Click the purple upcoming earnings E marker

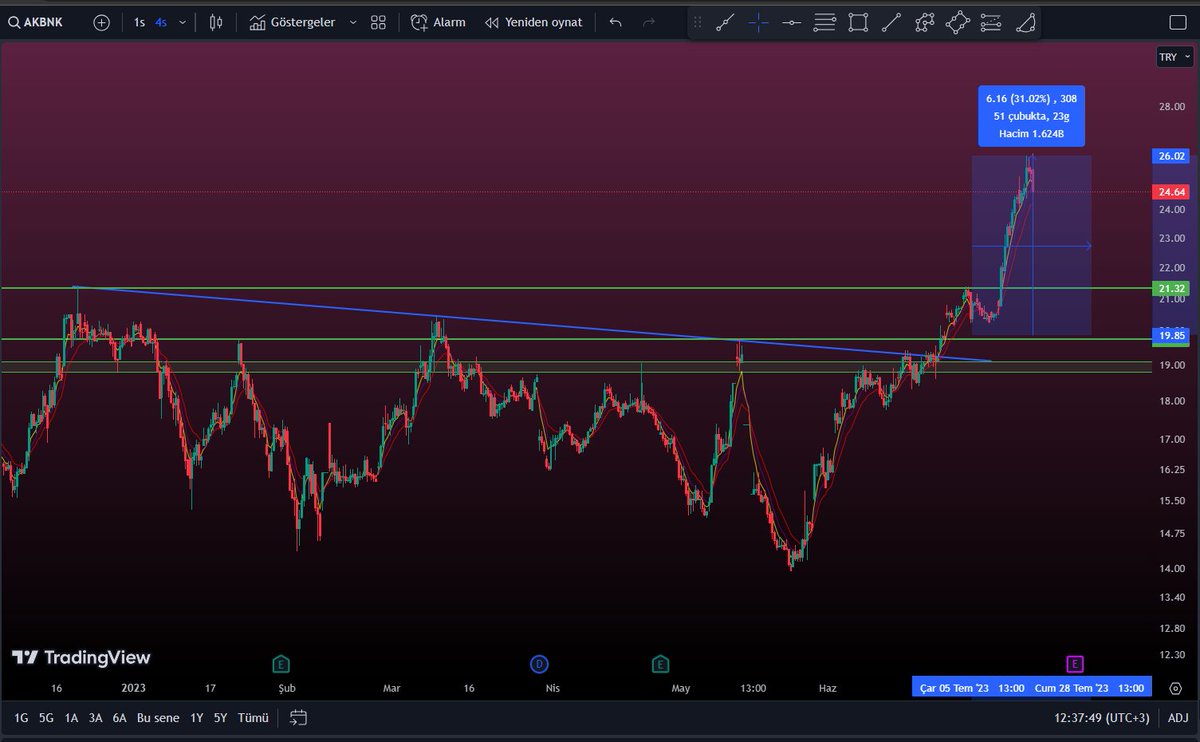tap(1075, 664)
